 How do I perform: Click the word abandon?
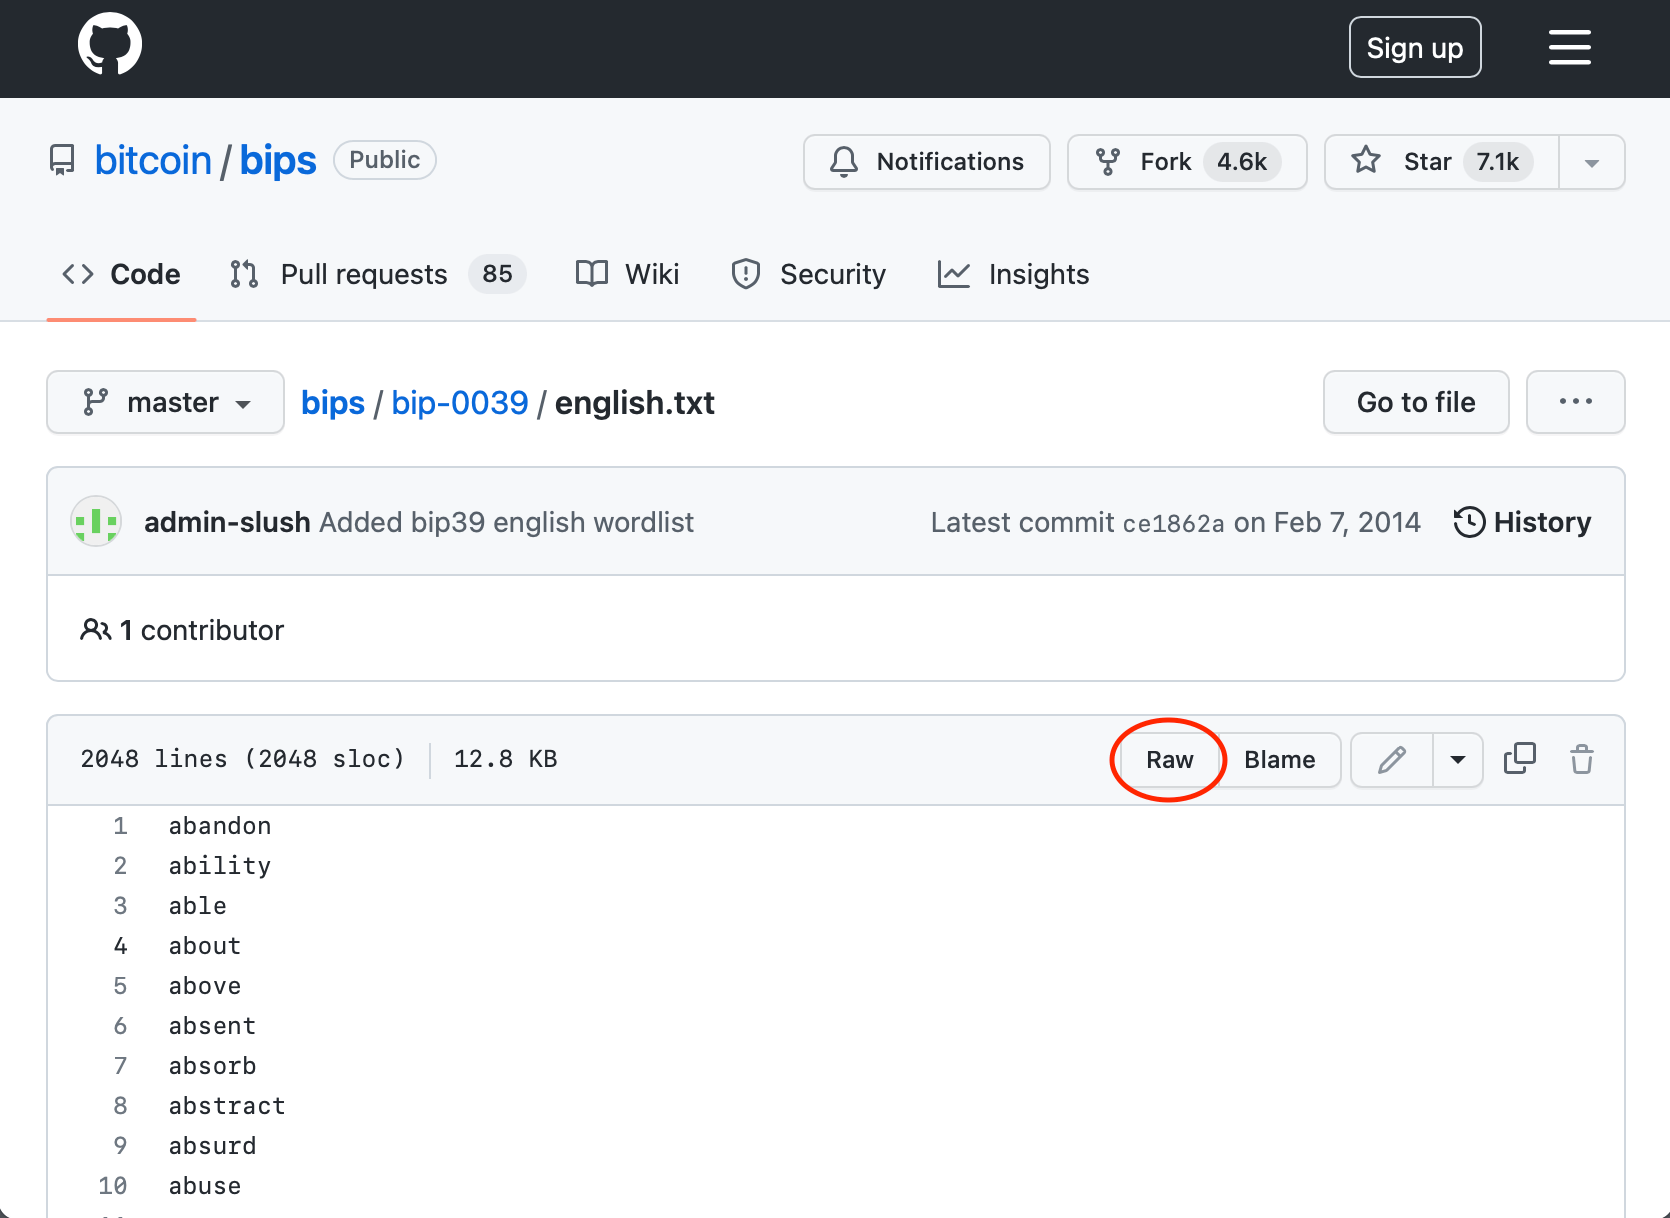[x=220, y=826]
